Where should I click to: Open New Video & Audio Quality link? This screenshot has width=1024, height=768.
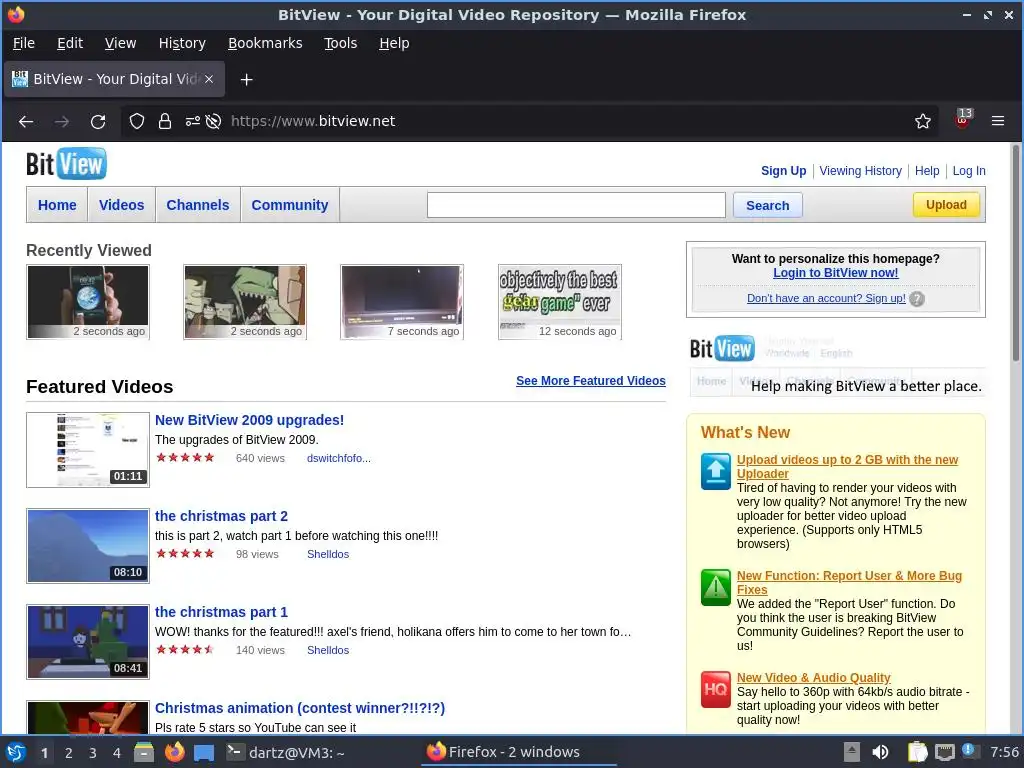tap(814, 678)
